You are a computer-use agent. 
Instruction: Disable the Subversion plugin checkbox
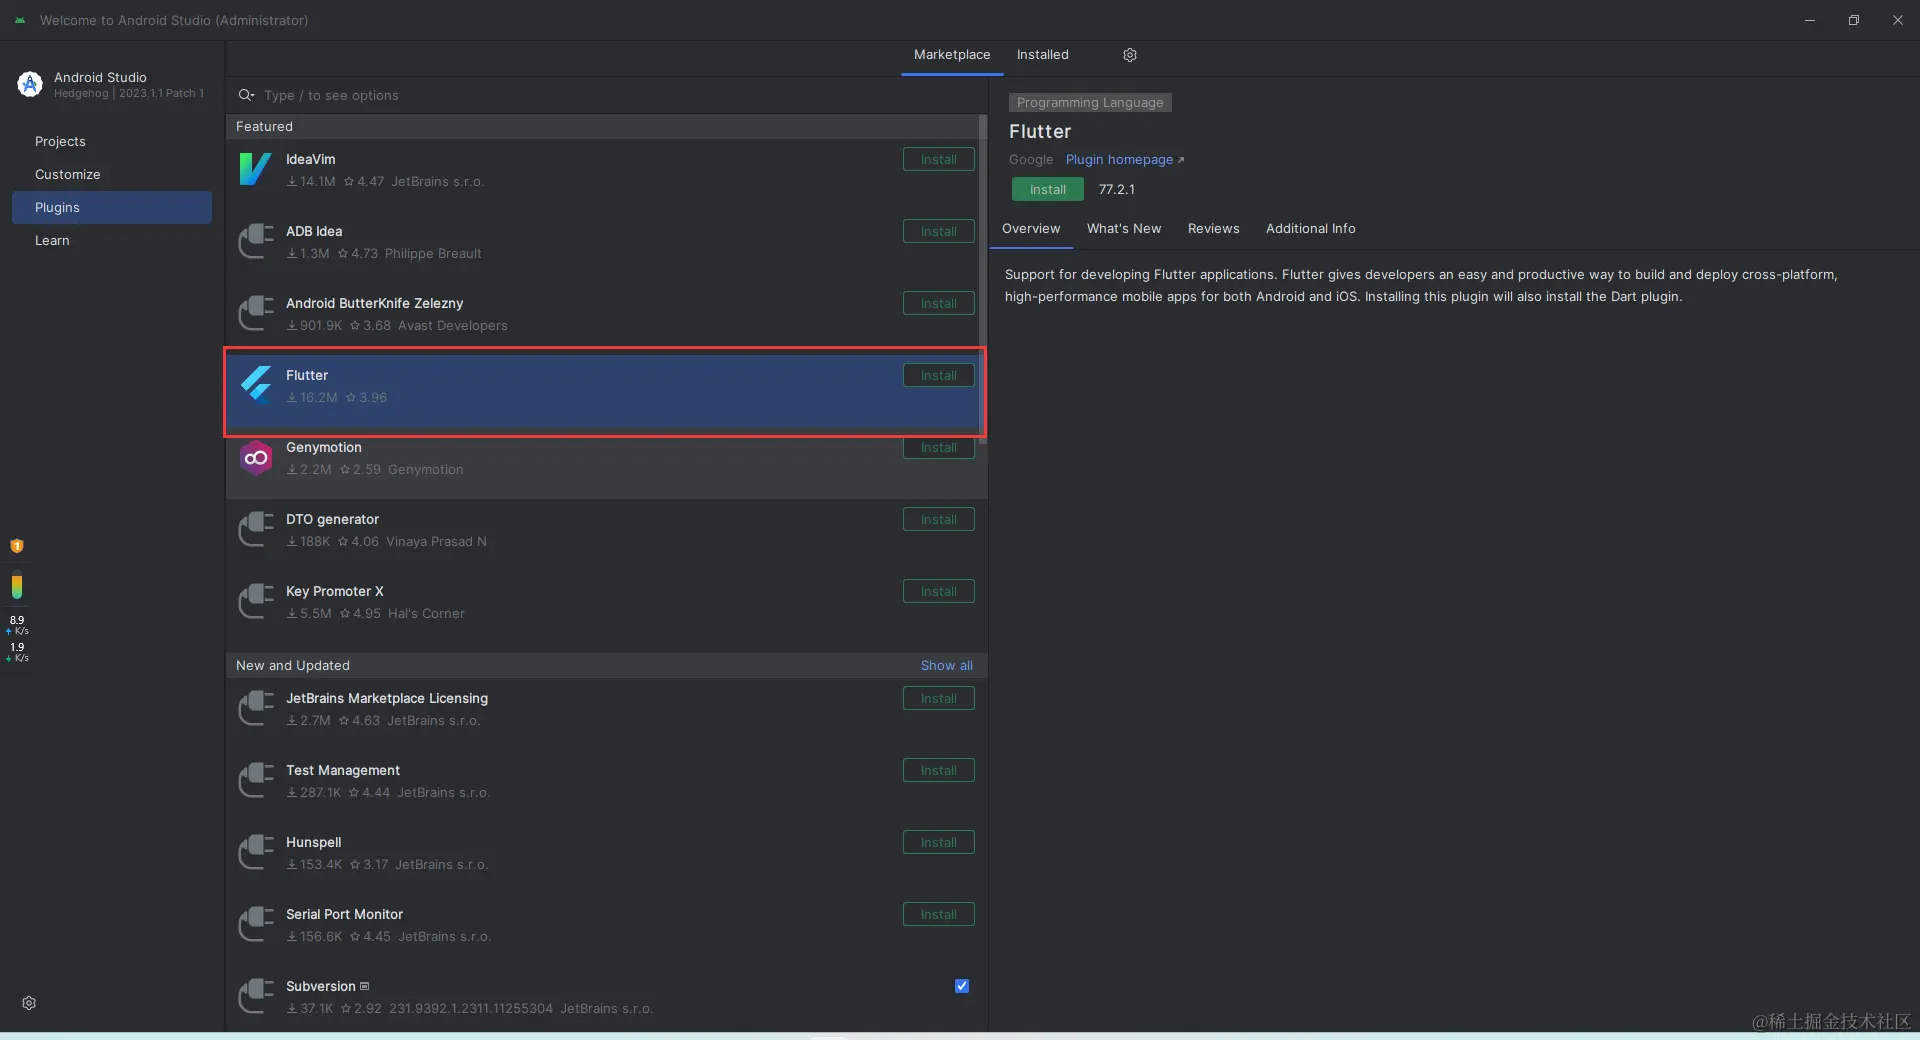coord(962,986)
